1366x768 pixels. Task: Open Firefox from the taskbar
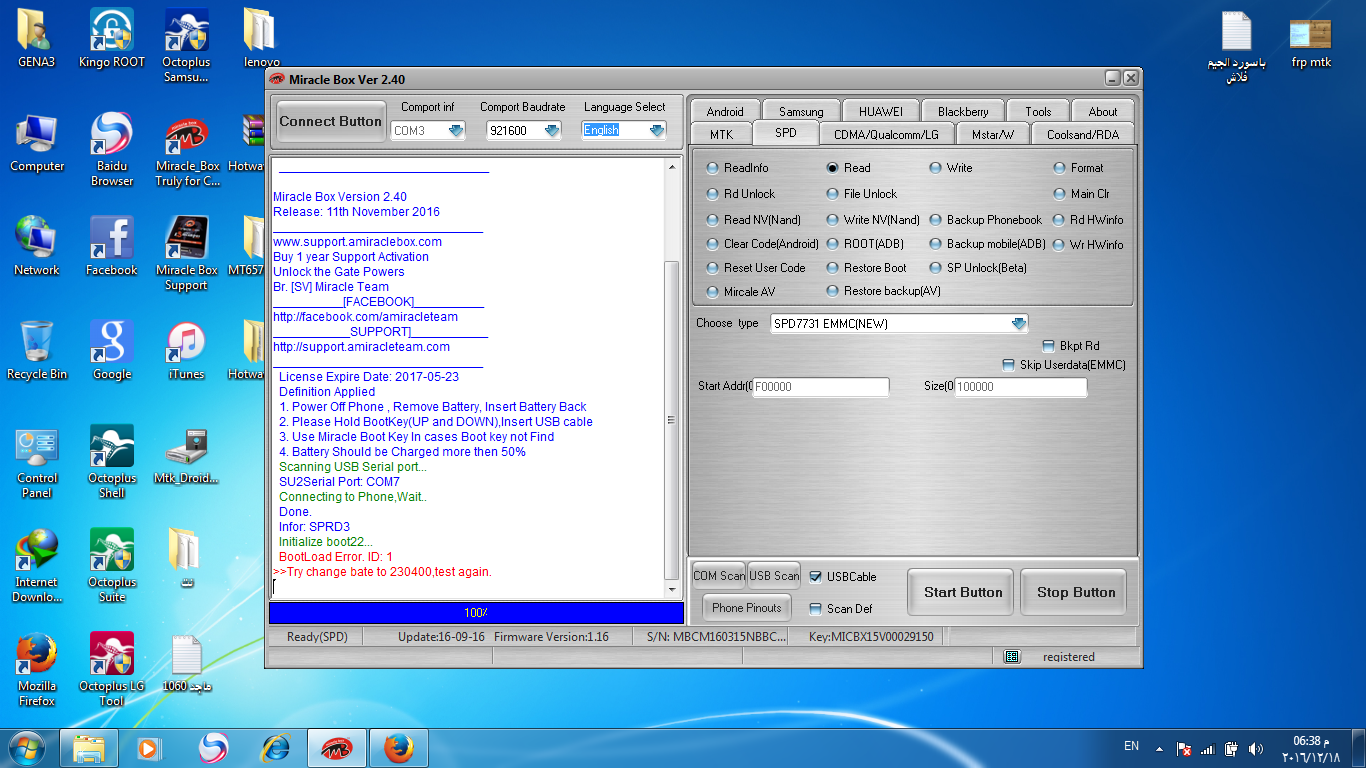click(398, 748)
